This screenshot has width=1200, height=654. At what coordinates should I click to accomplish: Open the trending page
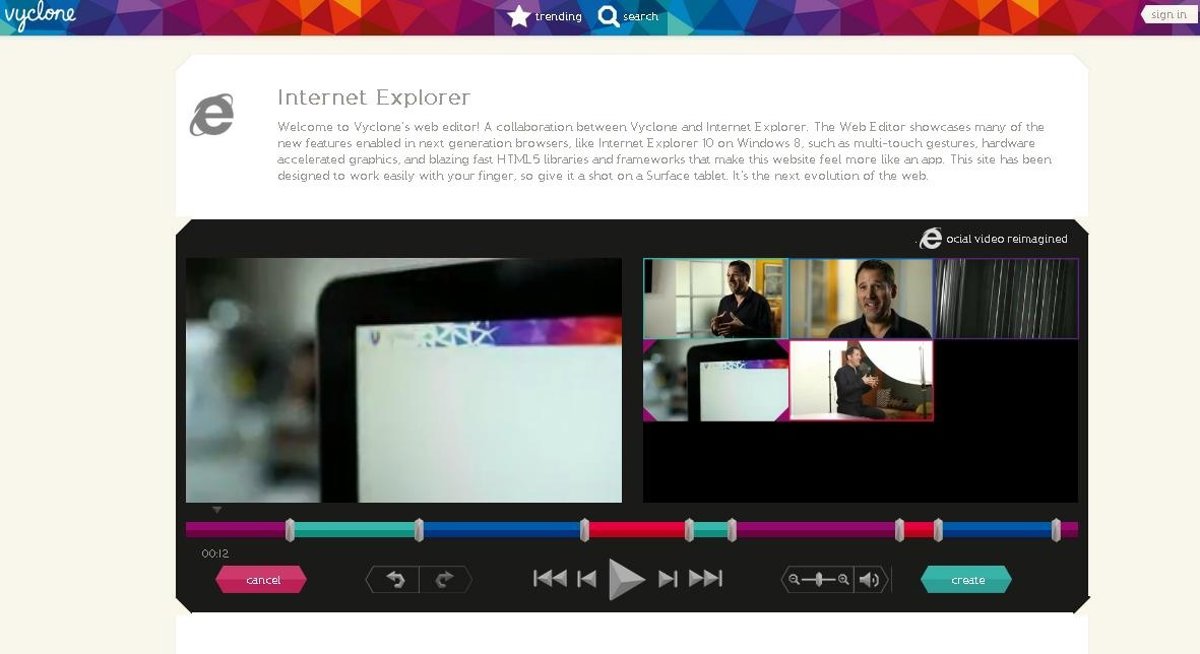(545, 16)
